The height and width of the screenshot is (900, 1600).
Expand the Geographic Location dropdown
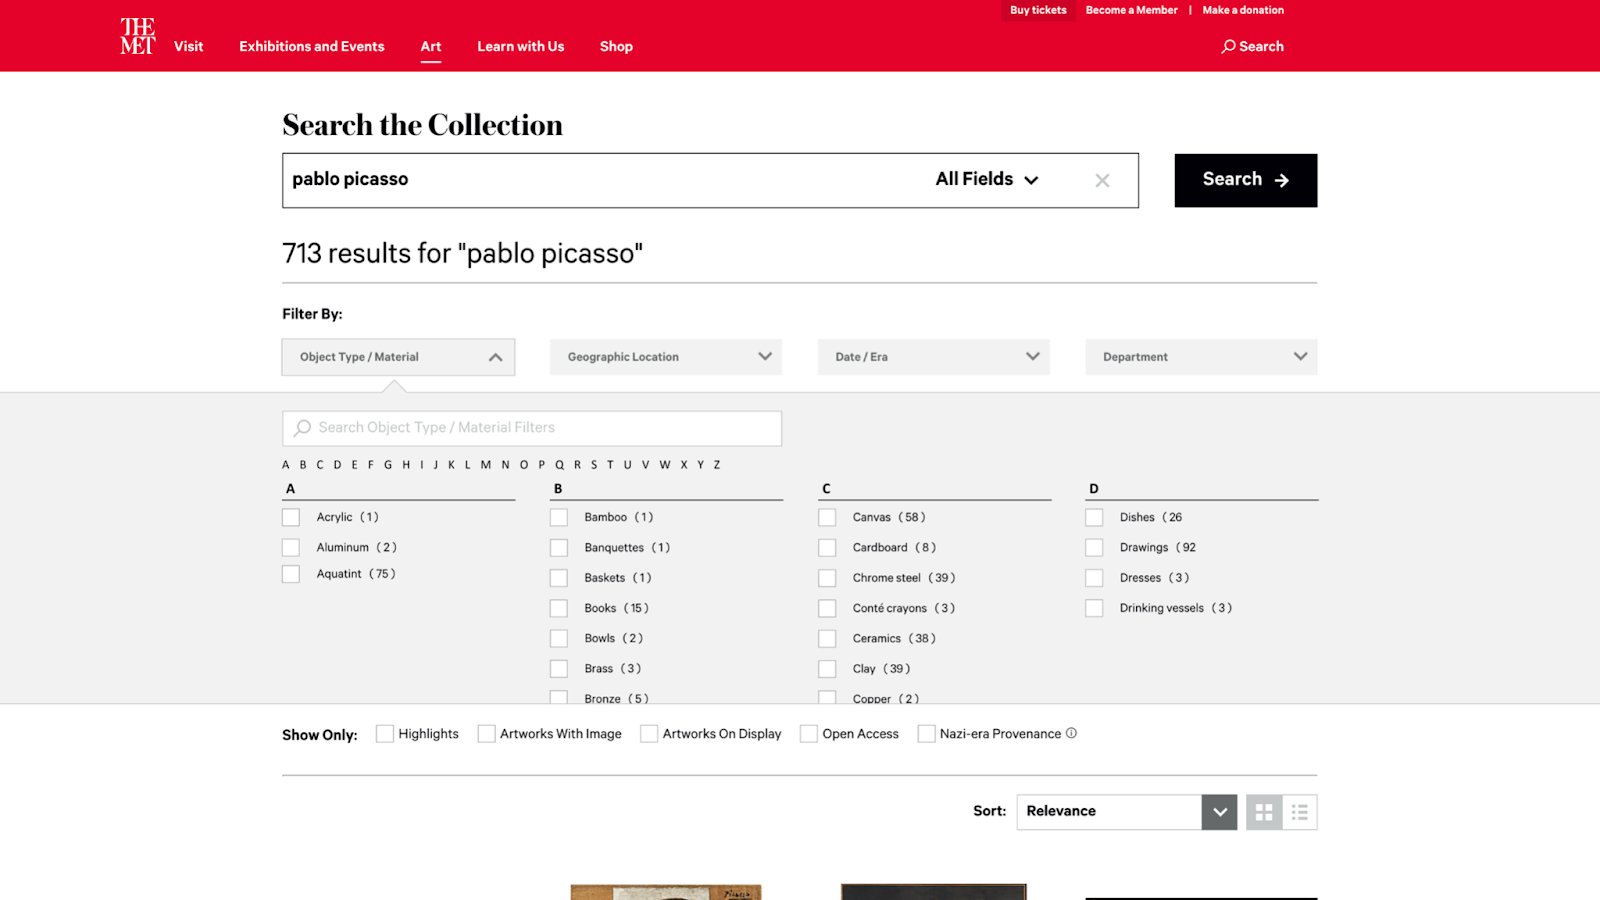coord(666,357)
